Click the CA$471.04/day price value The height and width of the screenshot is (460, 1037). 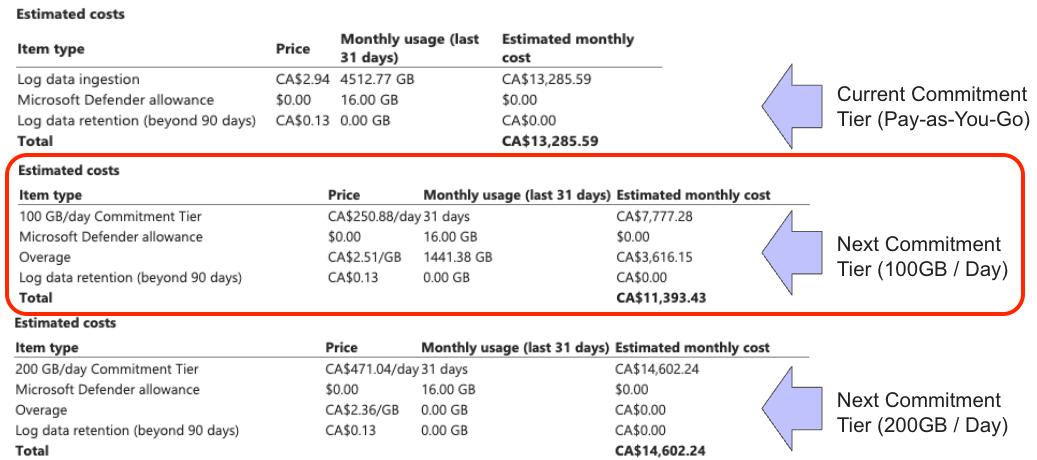pyautogui.click(x=372, y=369)
